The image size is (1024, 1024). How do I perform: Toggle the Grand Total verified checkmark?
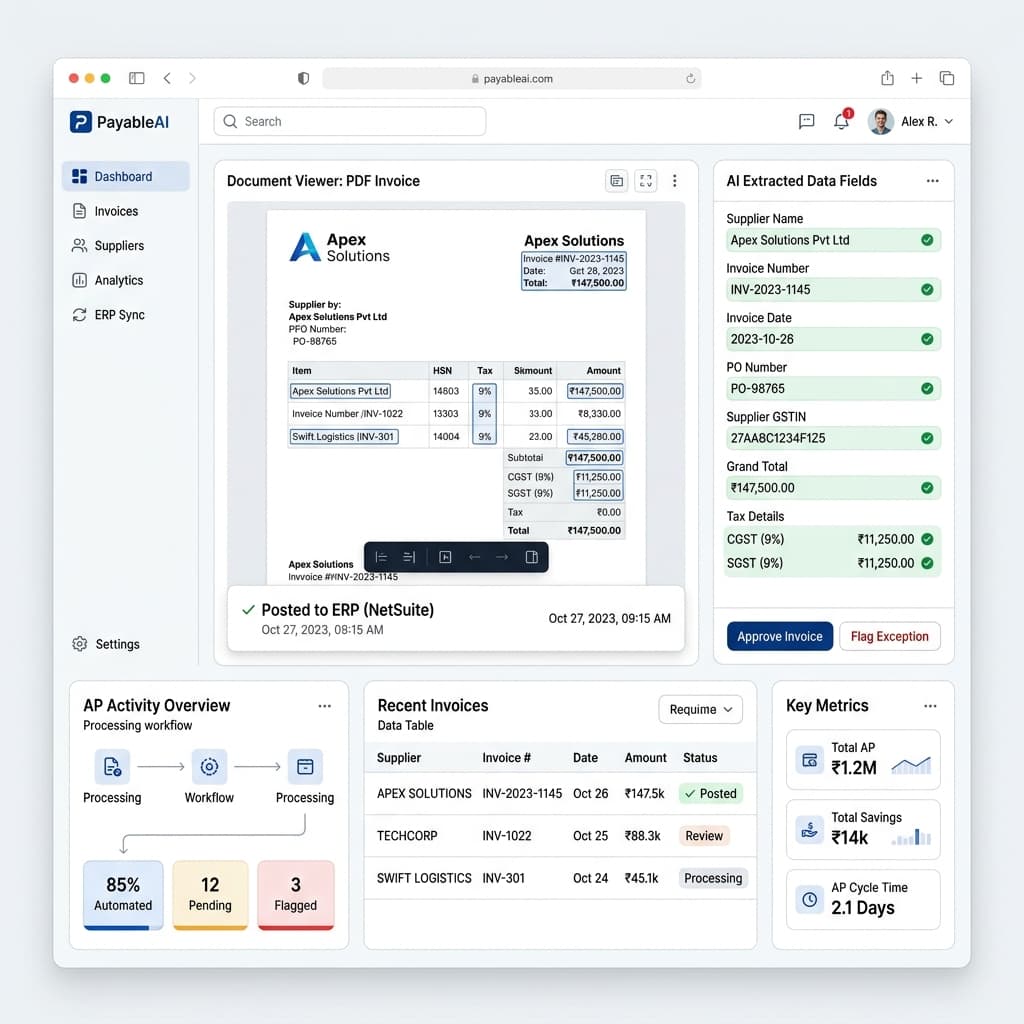(x=927, y=488)
